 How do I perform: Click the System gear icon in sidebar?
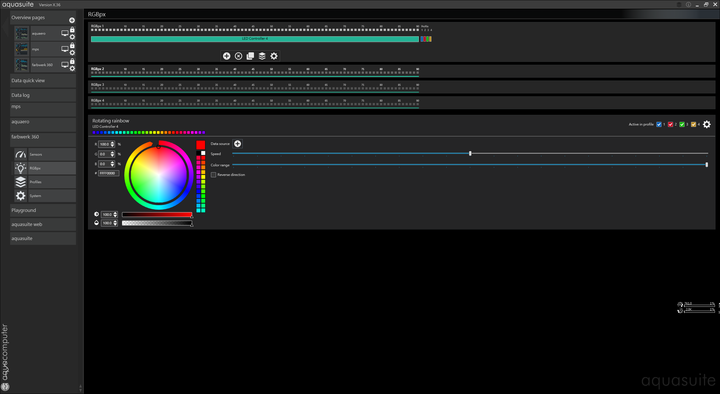(20, 196)
